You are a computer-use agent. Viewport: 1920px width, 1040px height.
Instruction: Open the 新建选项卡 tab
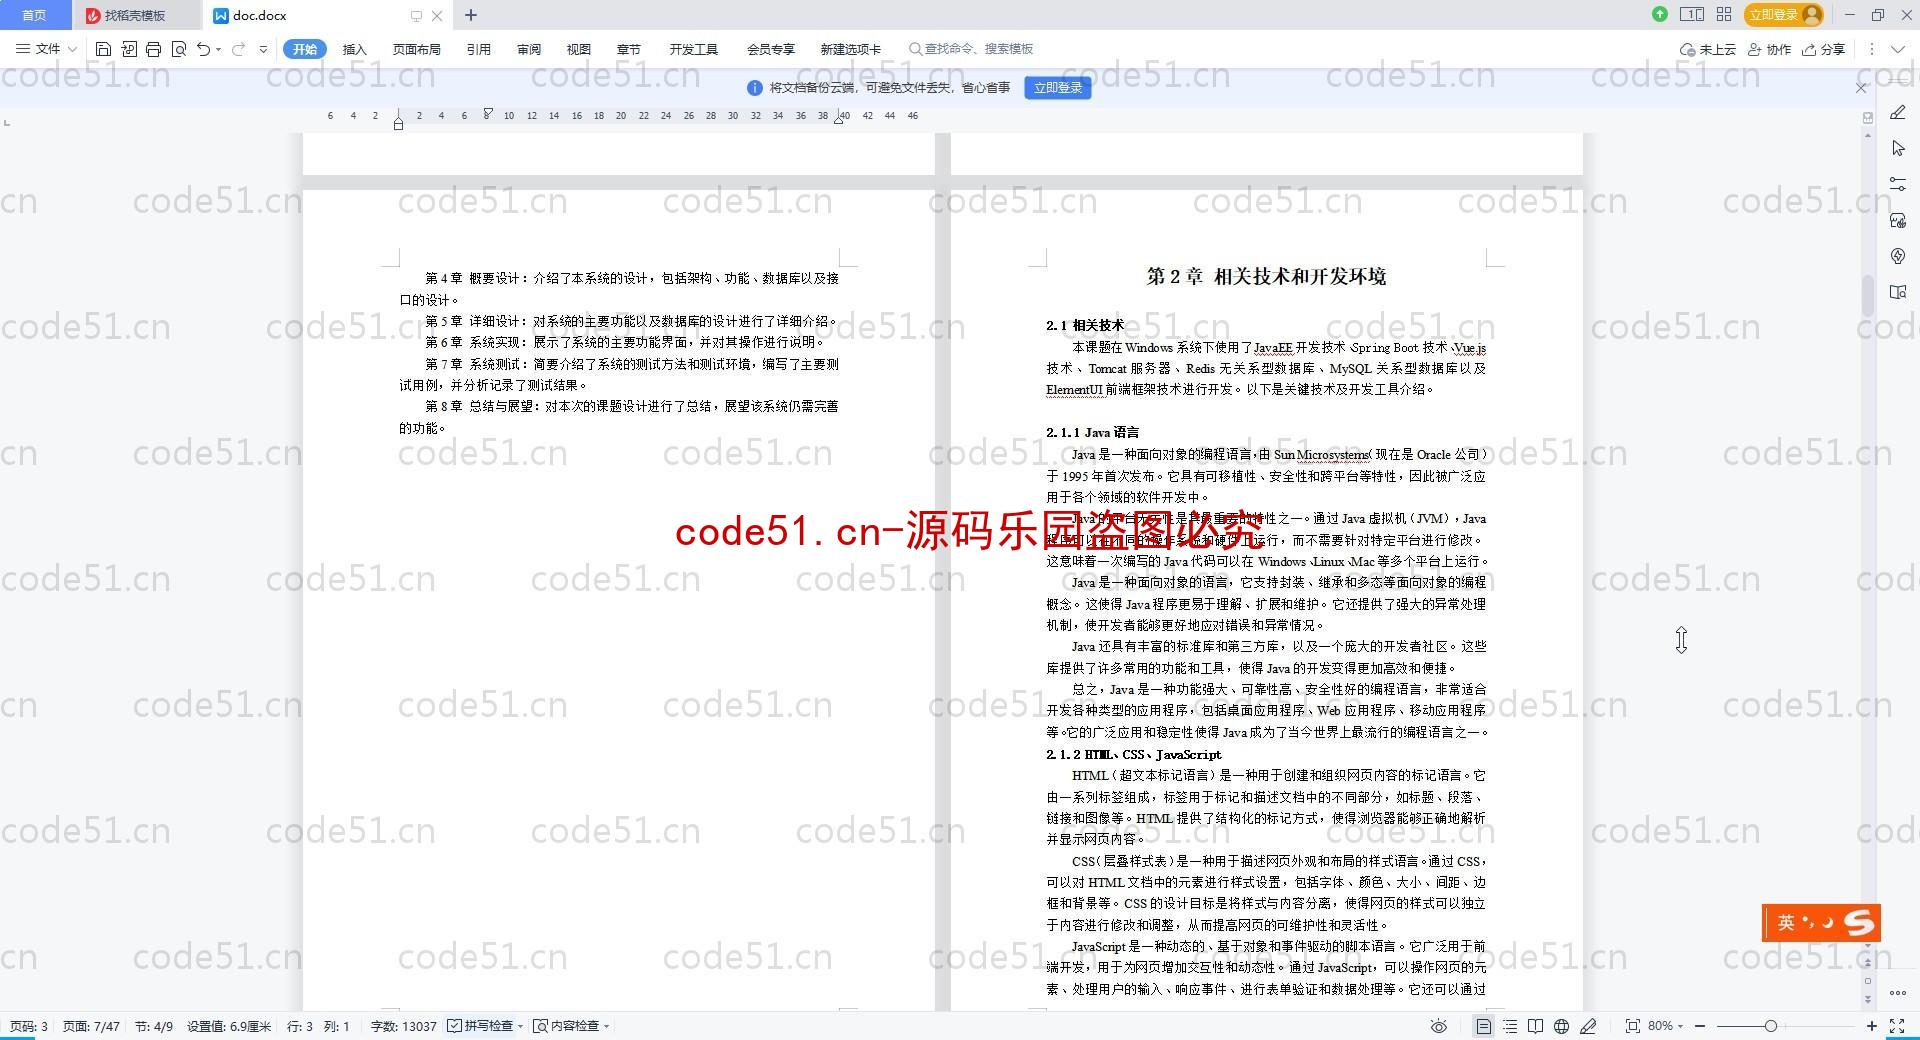[x=851, y=49]
